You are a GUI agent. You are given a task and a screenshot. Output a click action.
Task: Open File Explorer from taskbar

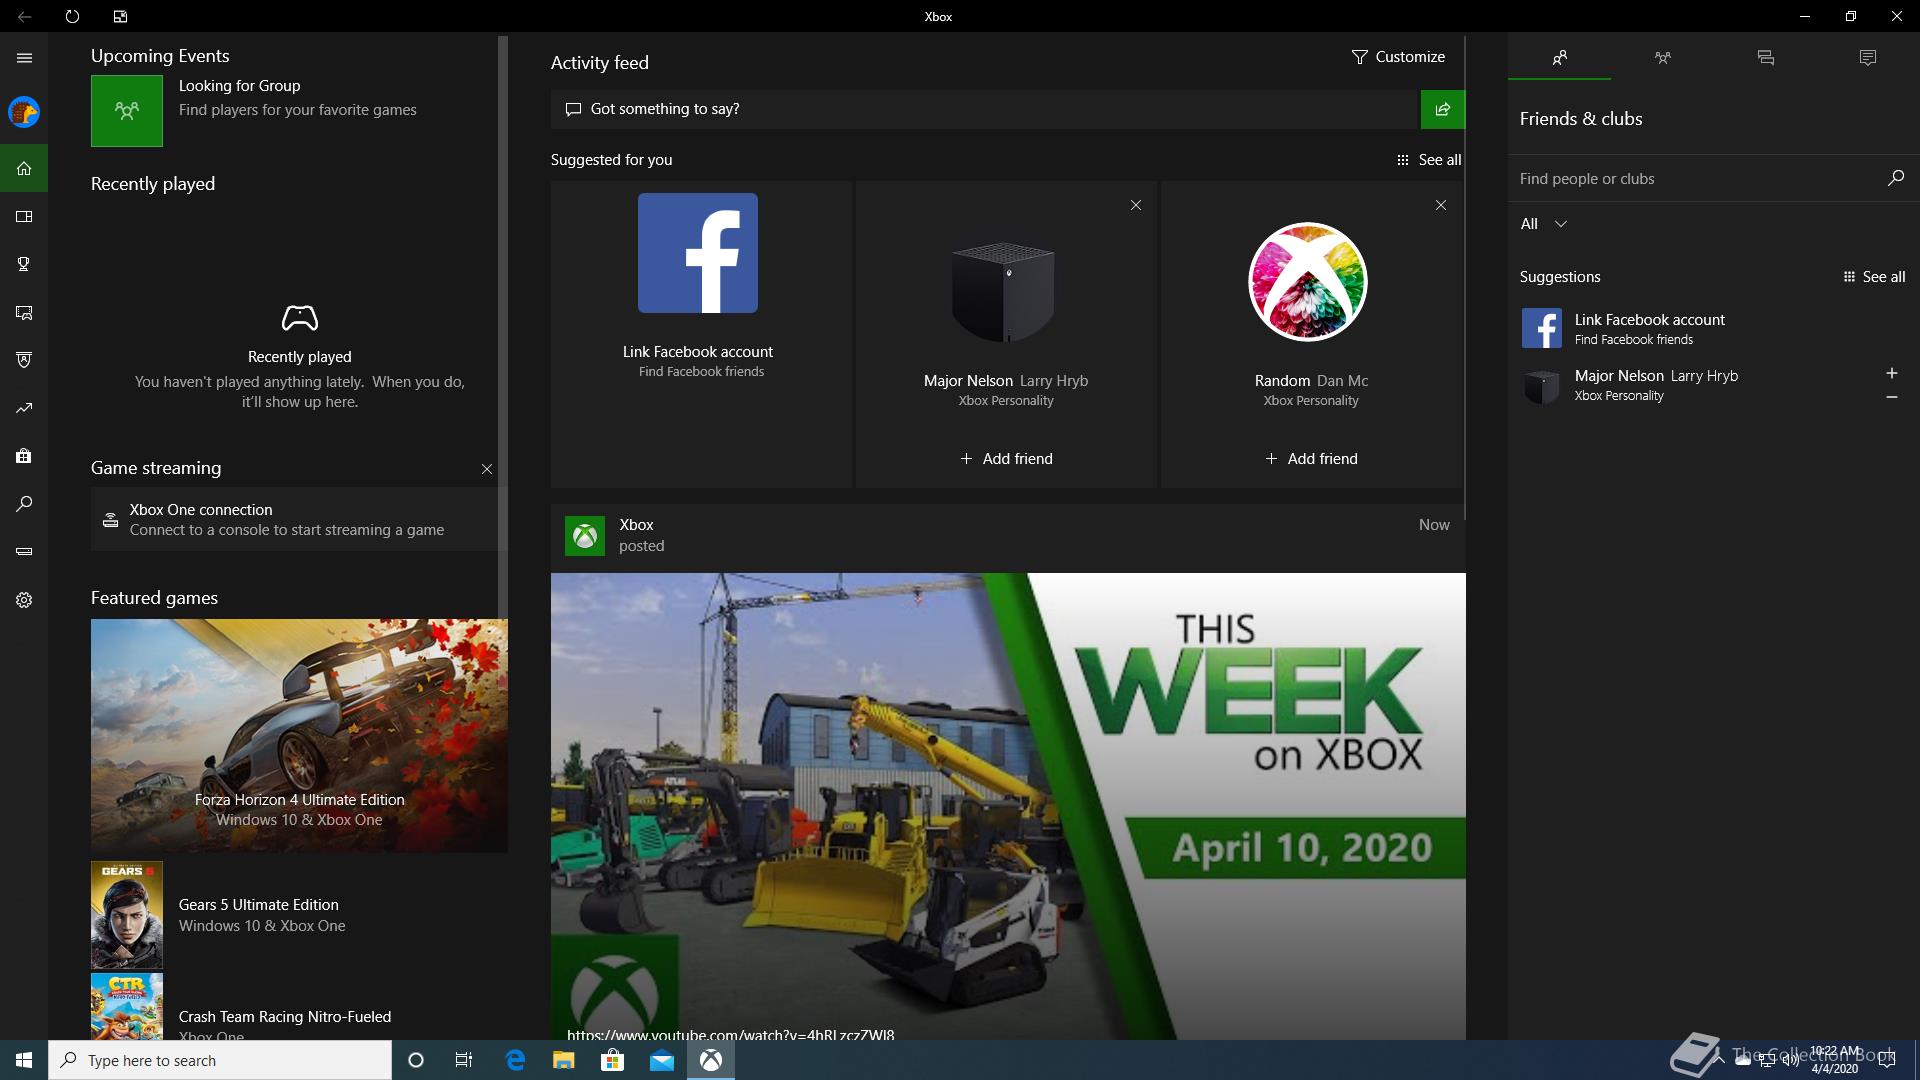[x=563, y=1060]
